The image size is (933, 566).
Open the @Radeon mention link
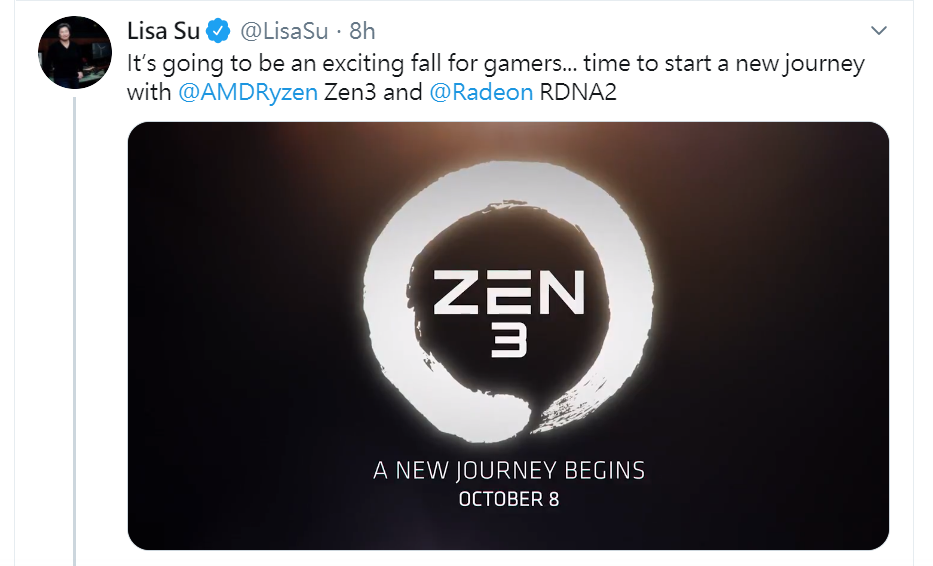[x=481, y=92]
